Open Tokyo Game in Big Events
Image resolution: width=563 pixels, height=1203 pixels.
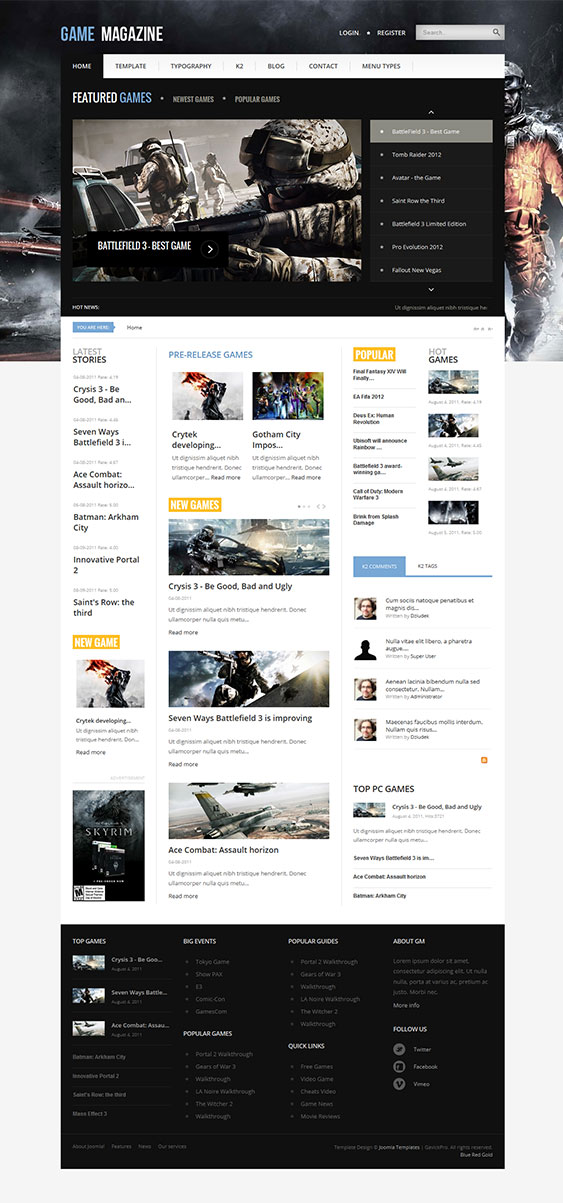pos(212,962)
